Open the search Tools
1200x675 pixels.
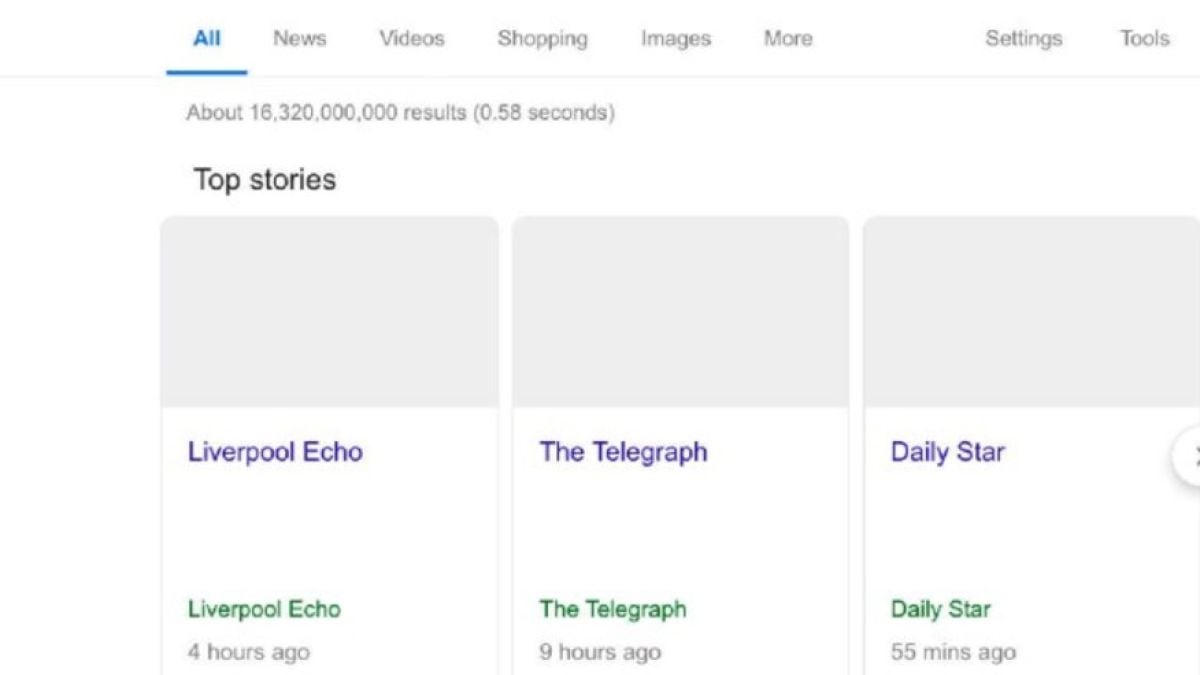point(1145,39)
